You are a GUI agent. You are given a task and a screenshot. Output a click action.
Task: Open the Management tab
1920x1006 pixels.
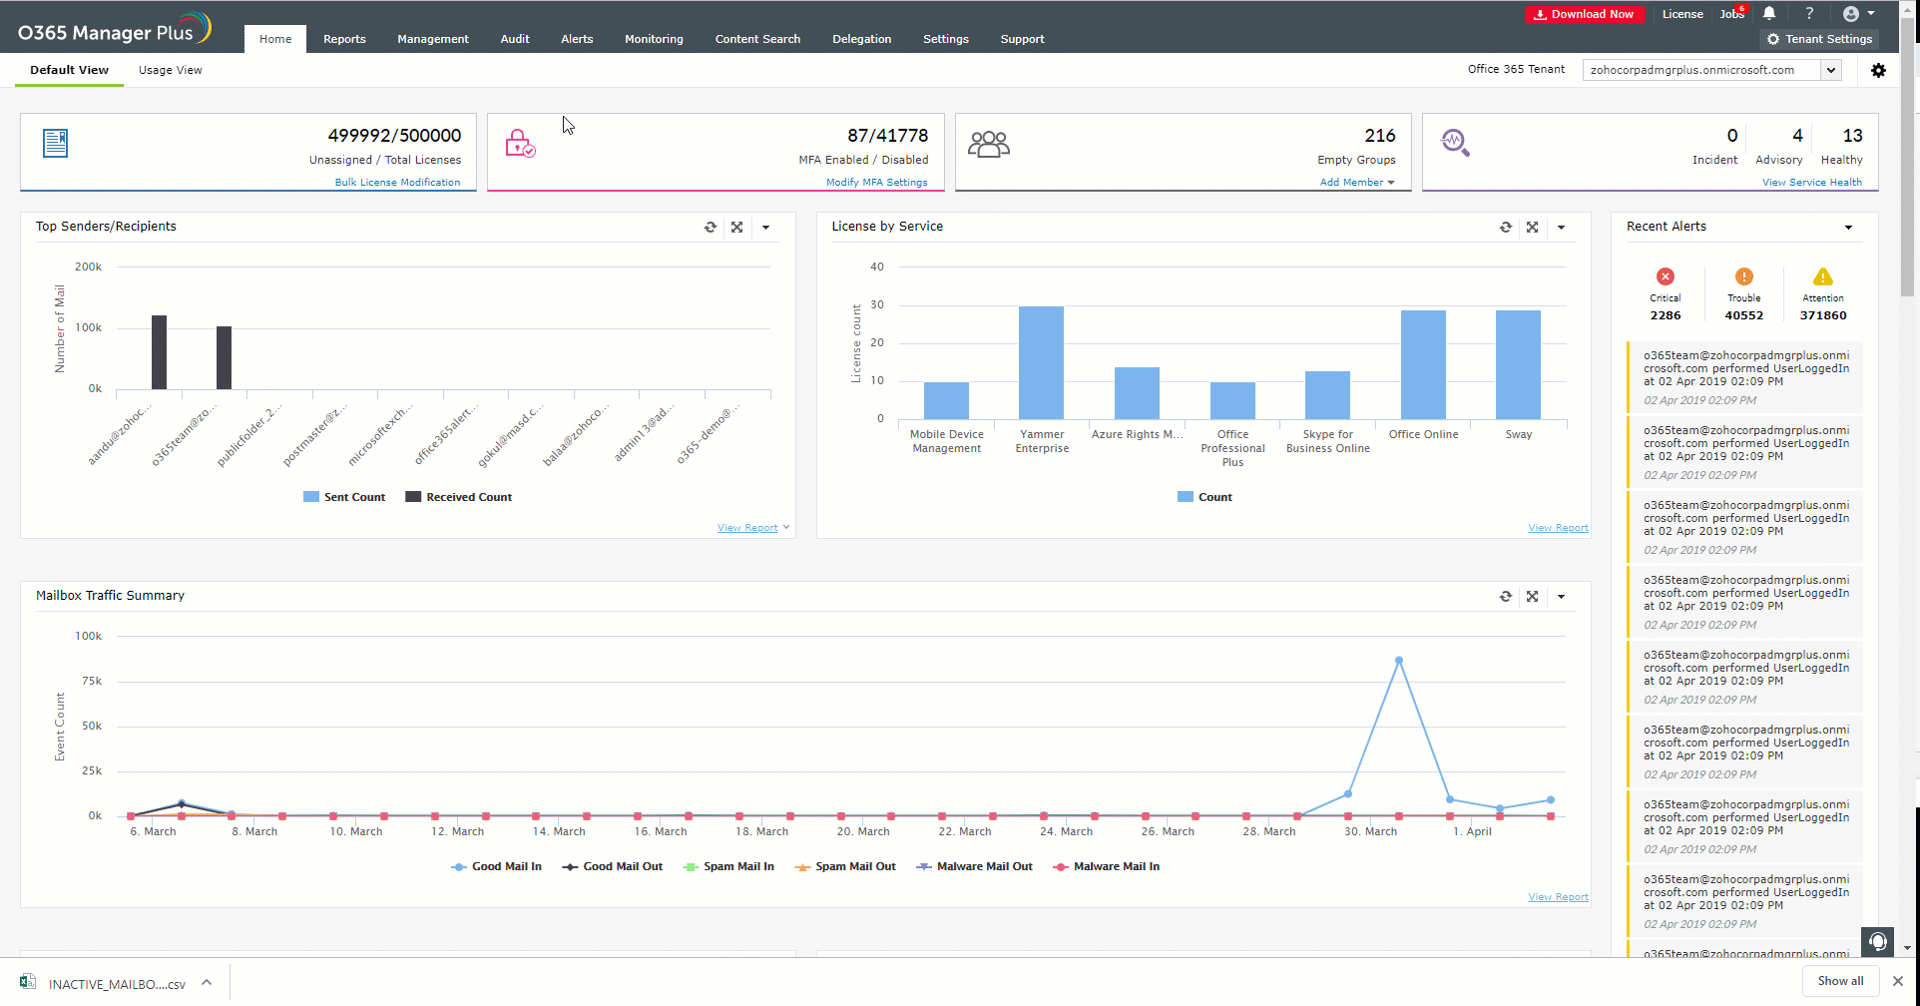(x=433, y=39)
